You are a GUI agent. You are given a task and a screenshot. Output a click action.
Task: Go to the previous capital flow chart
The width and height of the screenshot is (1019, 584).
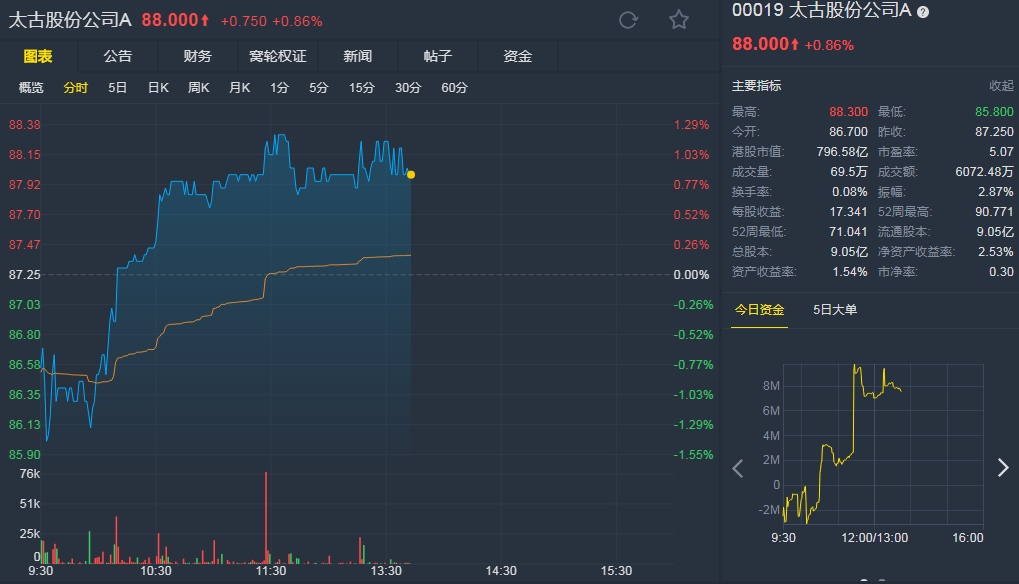(738, 468)
